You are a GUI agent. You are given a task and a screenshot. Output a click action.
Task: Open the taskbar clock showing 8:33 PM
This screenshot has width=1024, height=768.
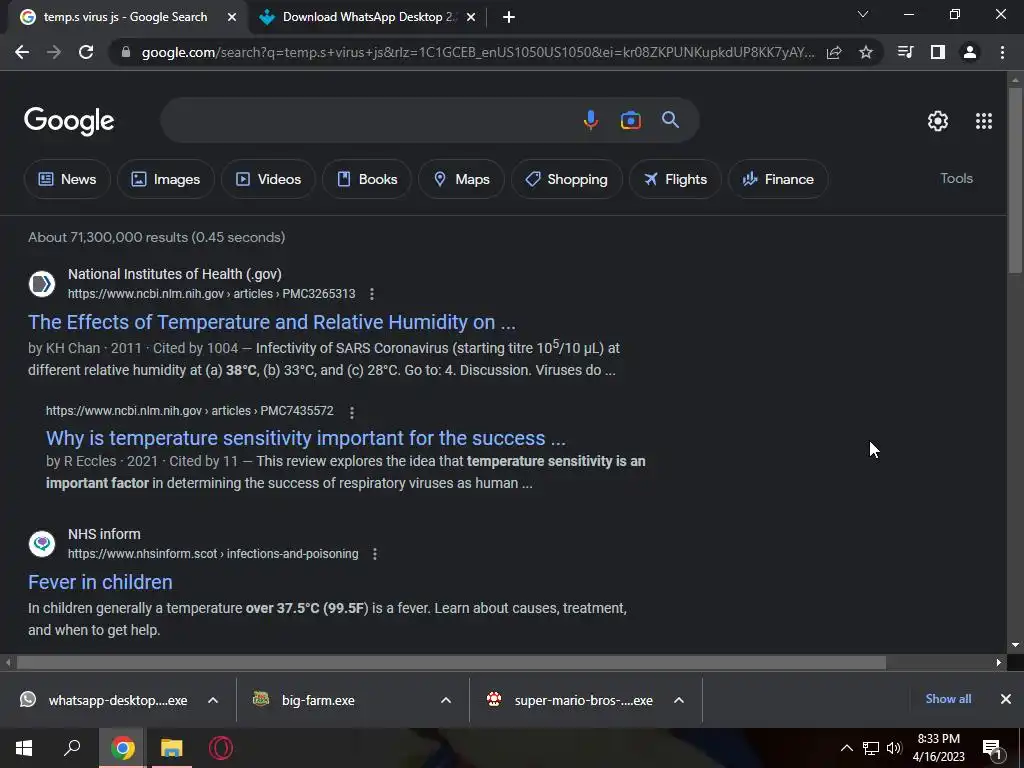coord(938,748)
